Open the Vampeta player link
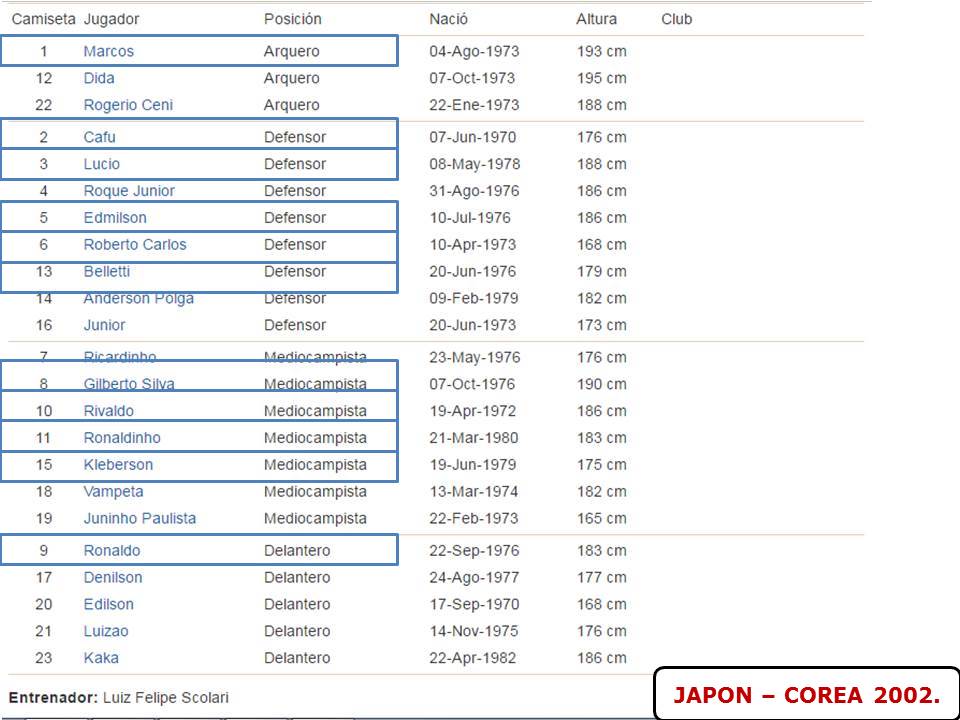 [x=113, y=492]
